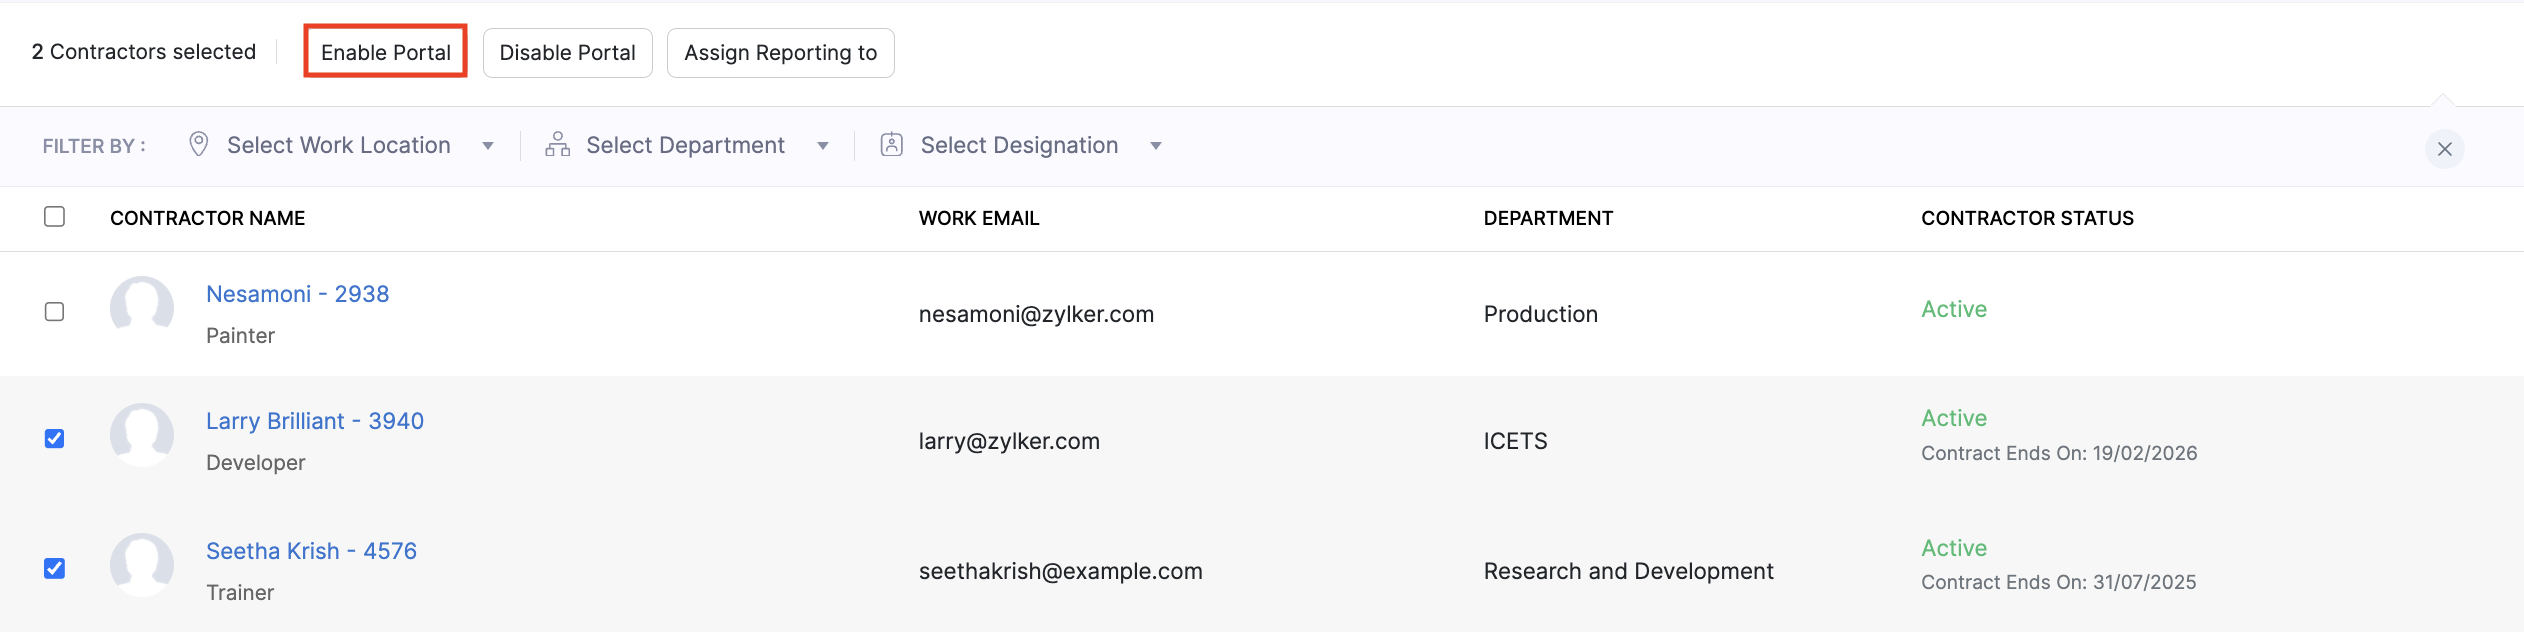
Task: Click the Enable Portal button
Action: 386,52
